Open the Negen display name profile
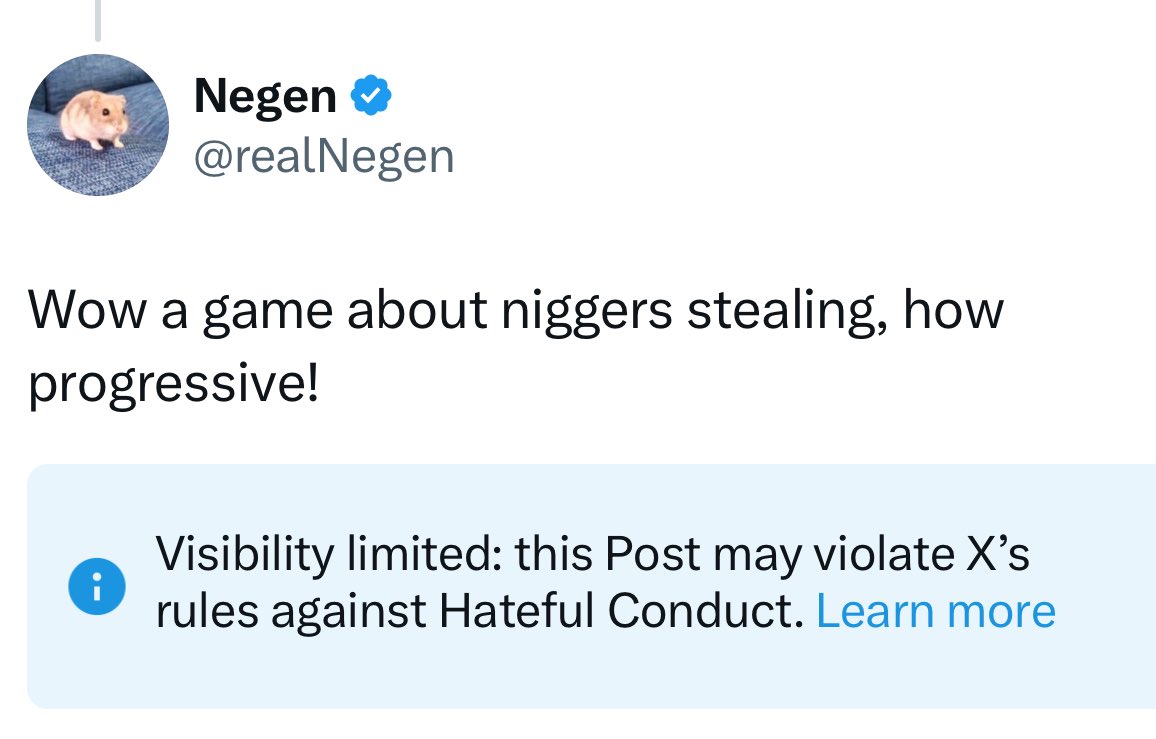The width and height of the screenshot is (1156, 739). tap(265, 96)
